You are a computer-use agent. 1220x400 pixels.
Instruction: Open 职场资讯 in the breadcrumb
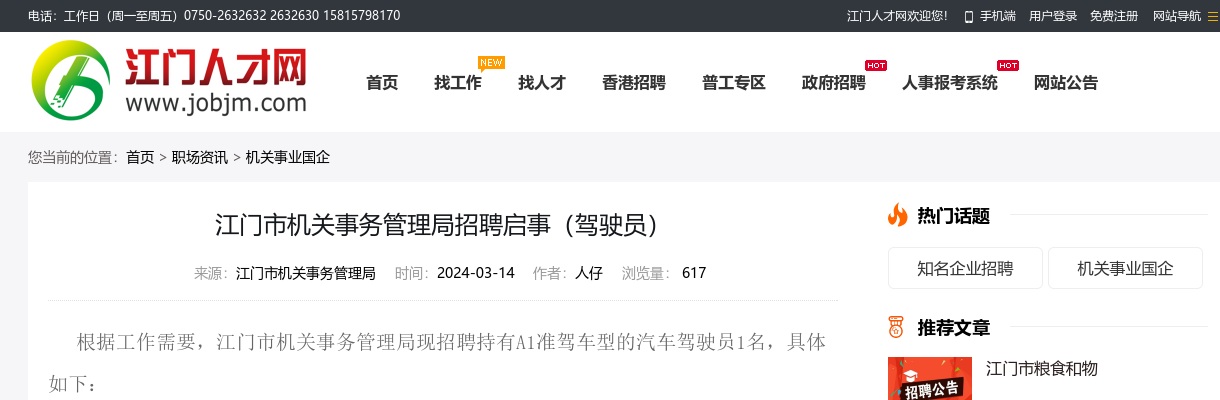pyautogui.click(x=199, y=157)
